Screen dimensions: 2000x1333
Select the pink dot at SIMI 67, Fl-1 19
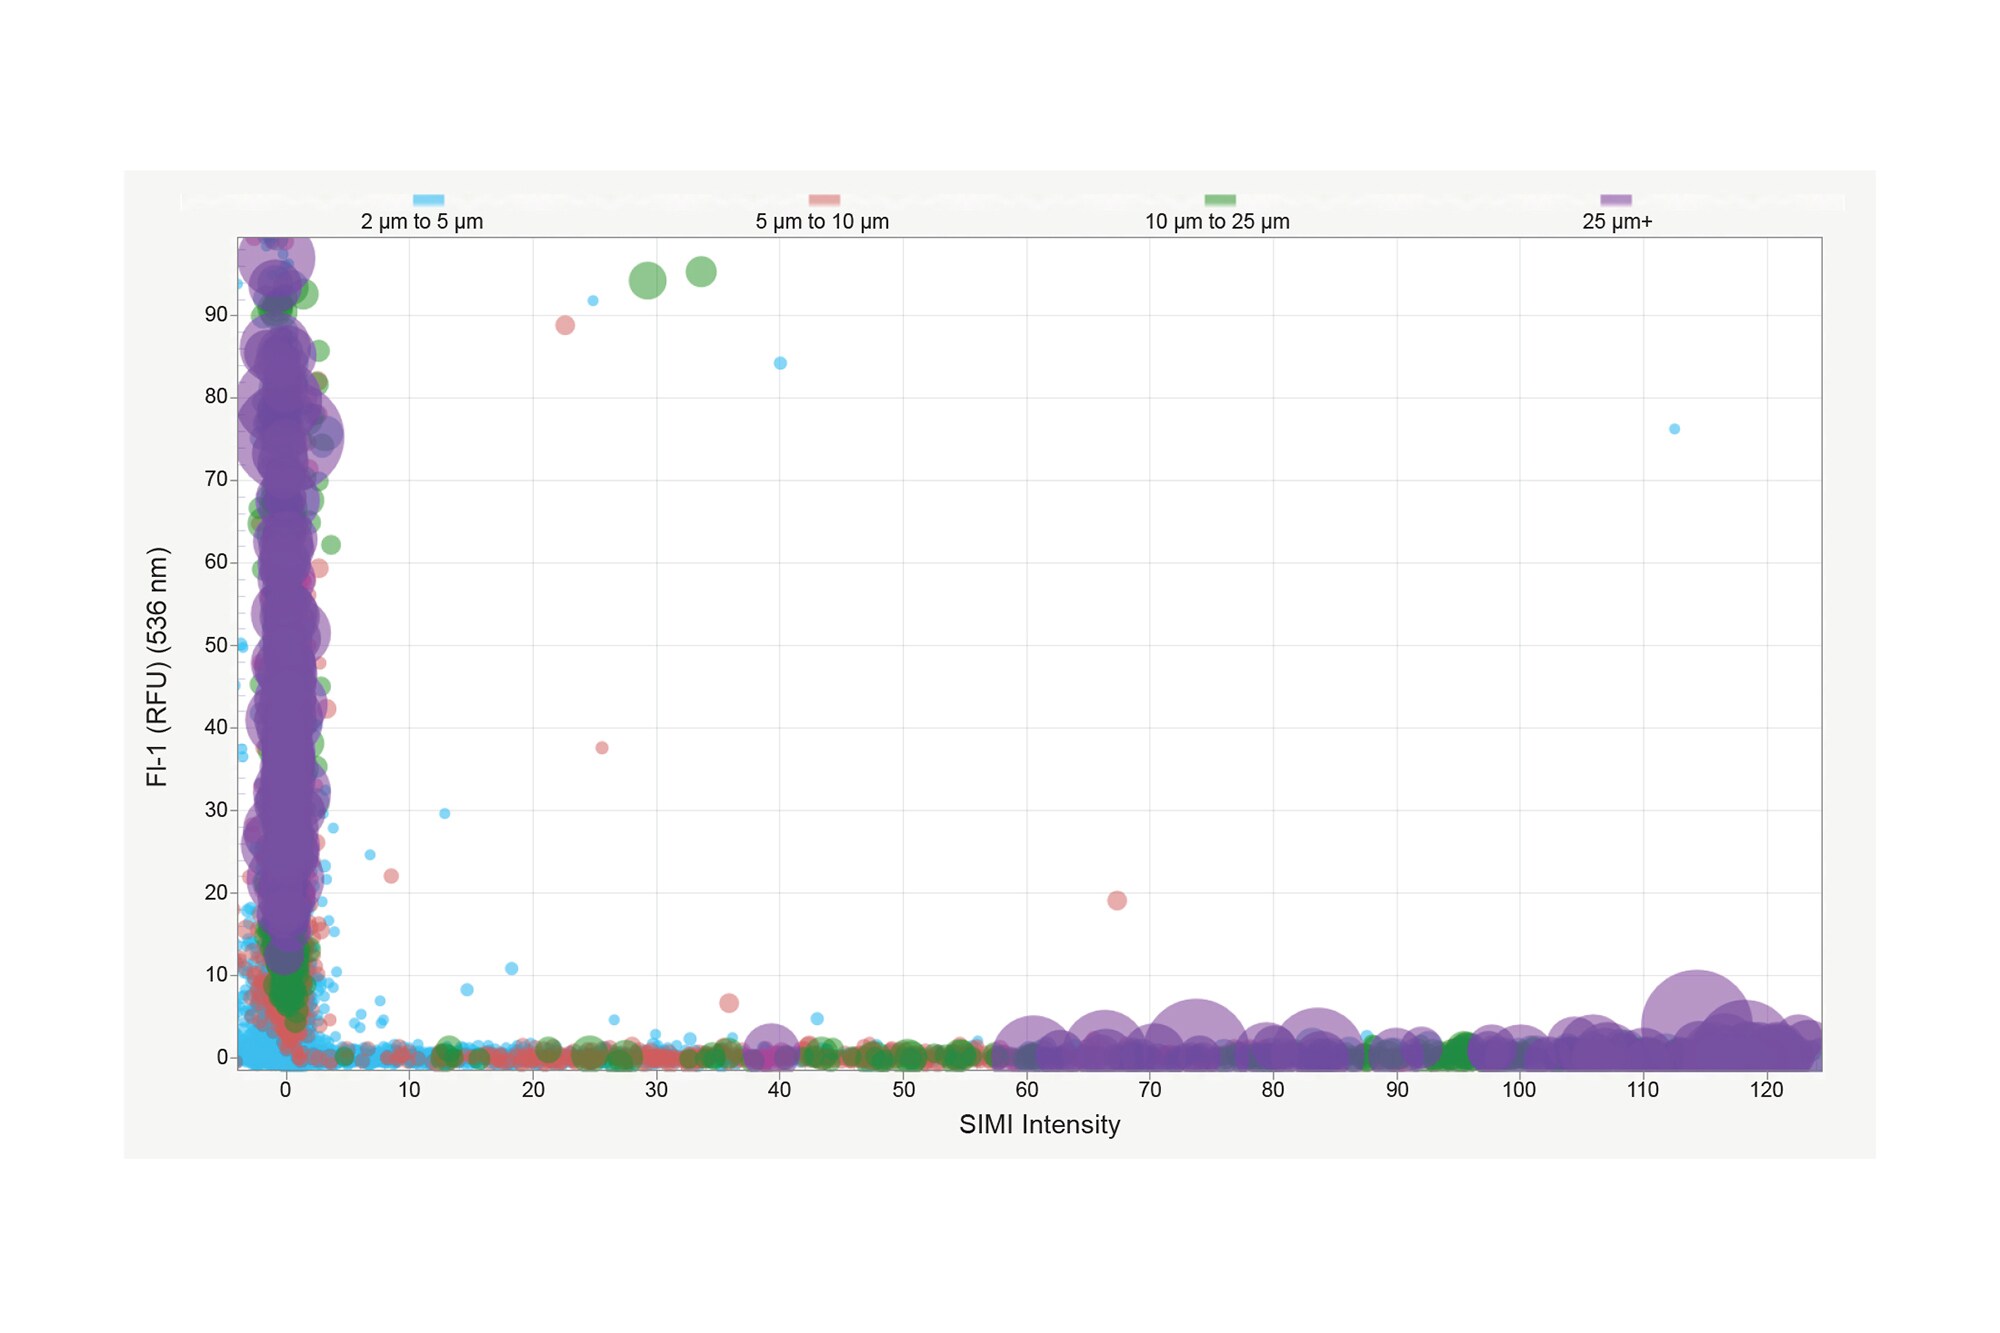coord(1117,901)
